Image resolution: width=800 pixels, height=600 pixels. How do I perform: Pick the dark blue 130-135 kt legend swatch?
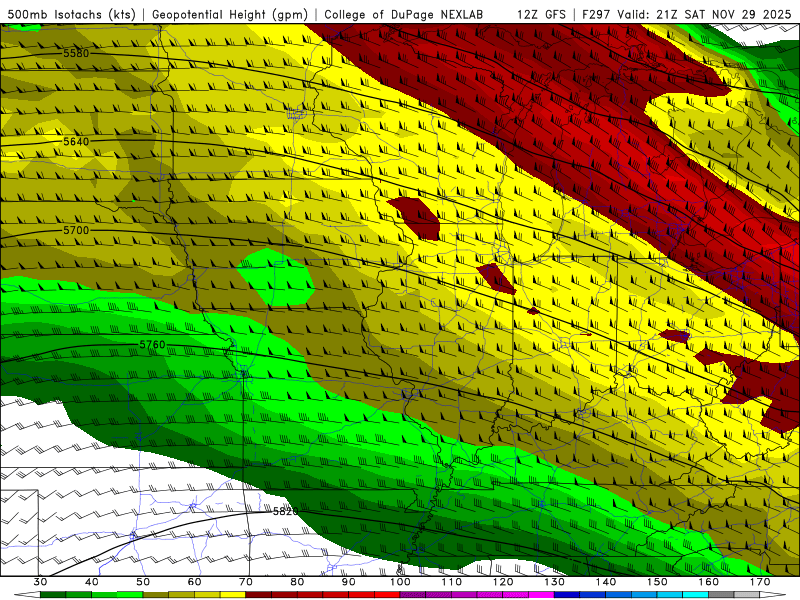(x=567, y=595)
